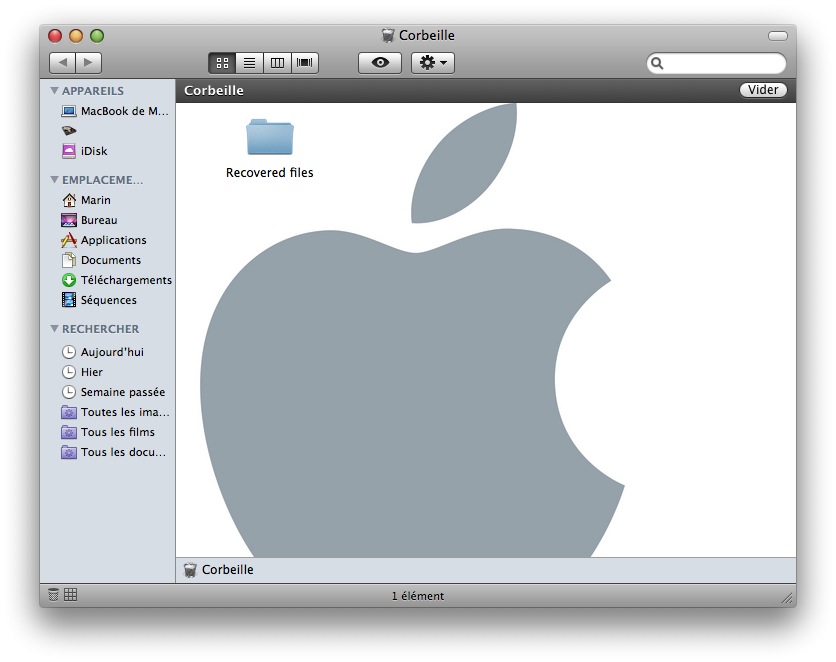Image resolution: width=836 pixels, height=662 pixels.
Task: Open Téléchargements in sidebar
Action: [x=108, y=280]
